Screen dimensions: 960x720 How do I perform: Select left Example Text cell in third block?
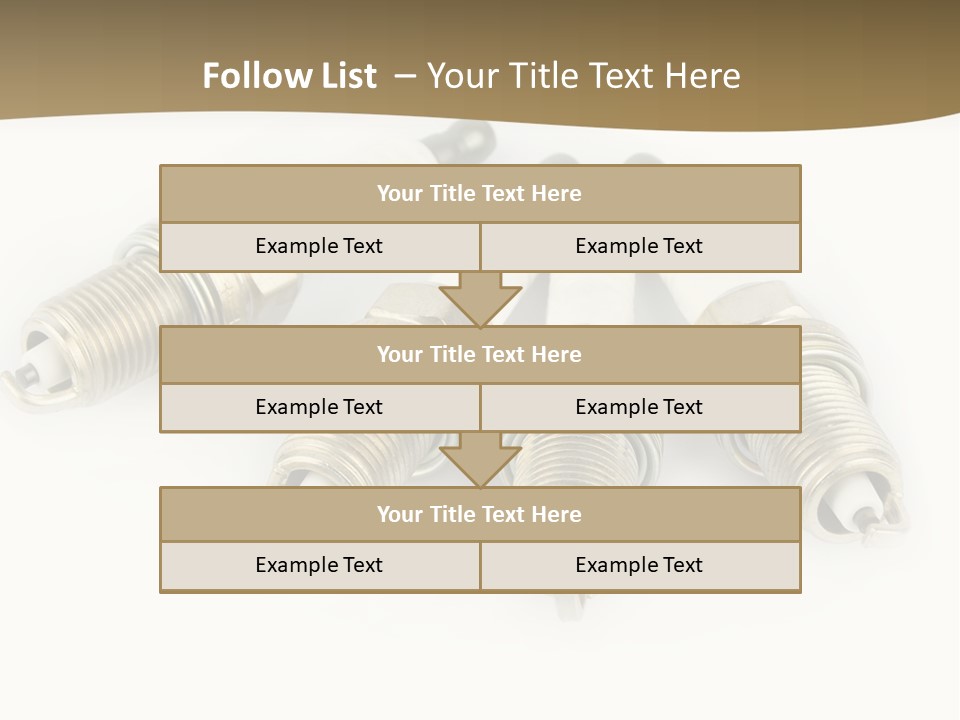pyautogui.click(x=319, y=565)
